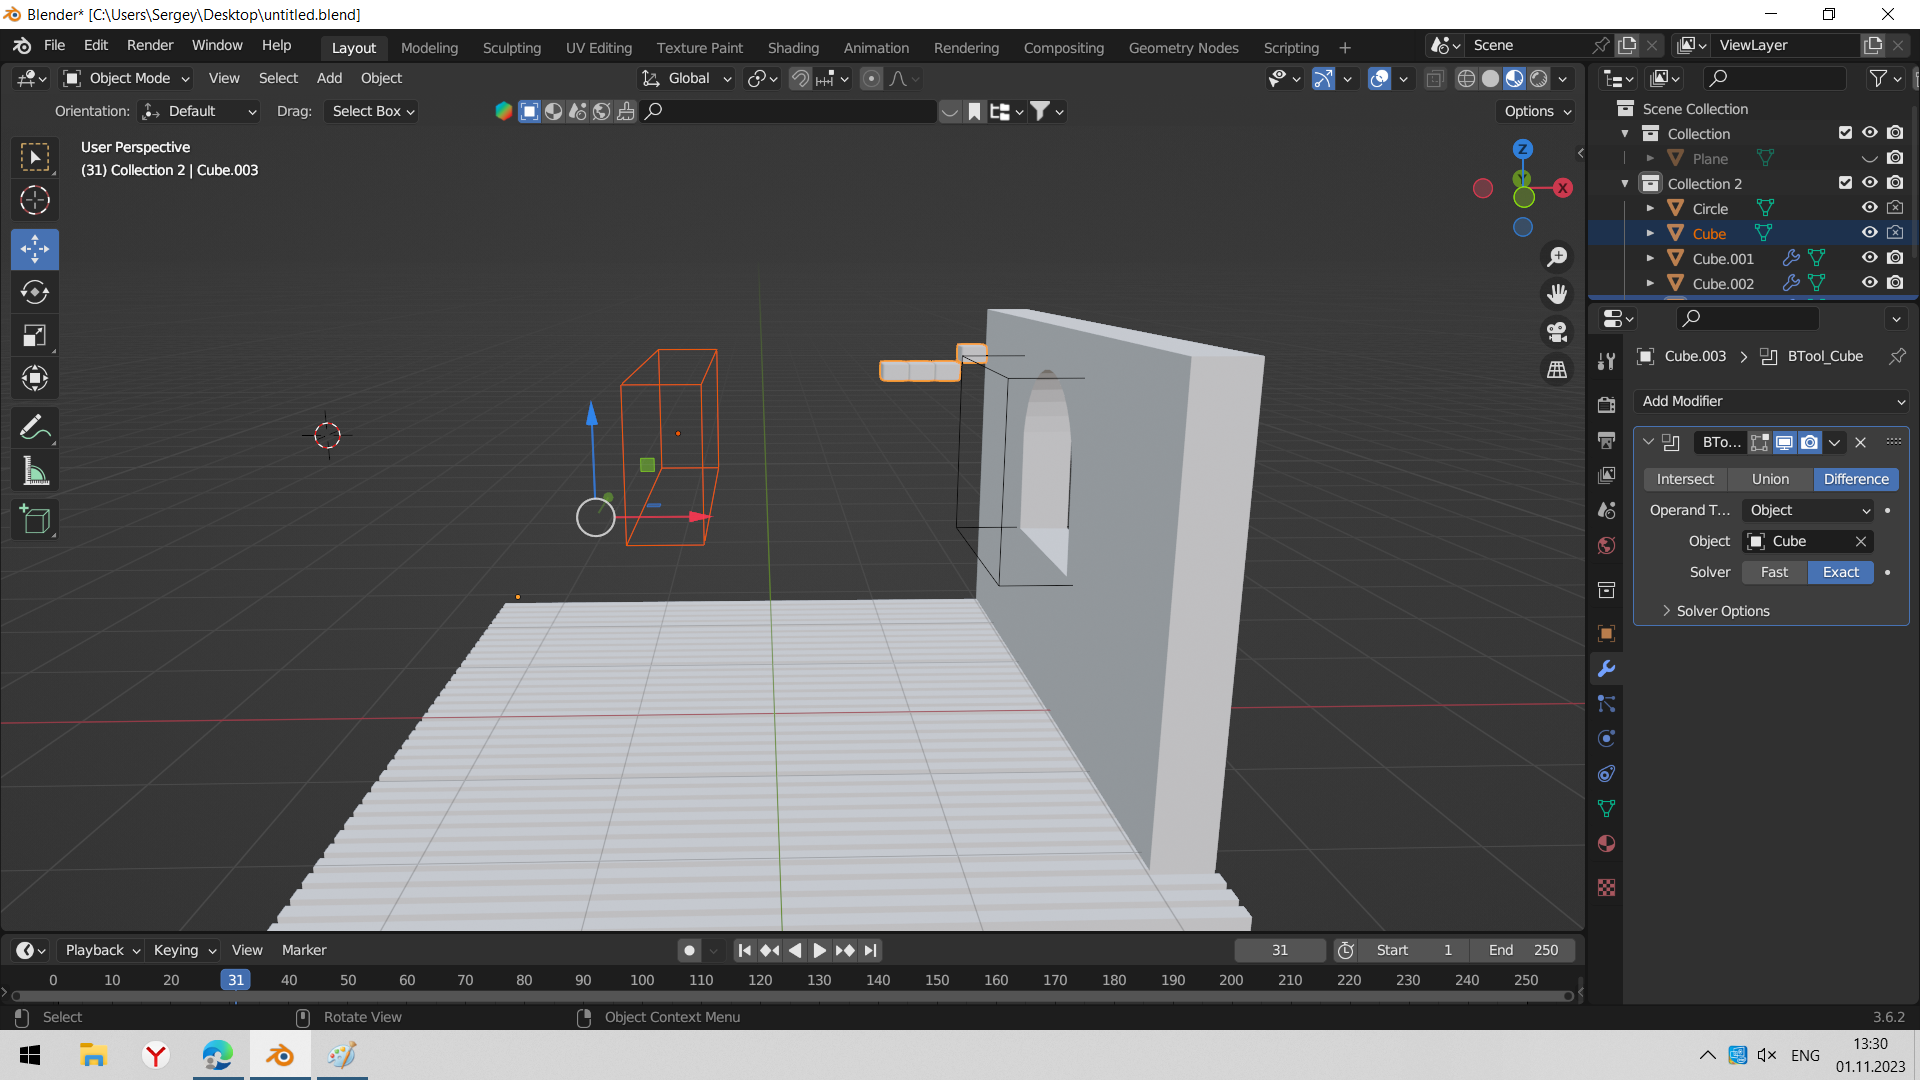Click the camera view icon in viewport

(x=1557, y=332)
